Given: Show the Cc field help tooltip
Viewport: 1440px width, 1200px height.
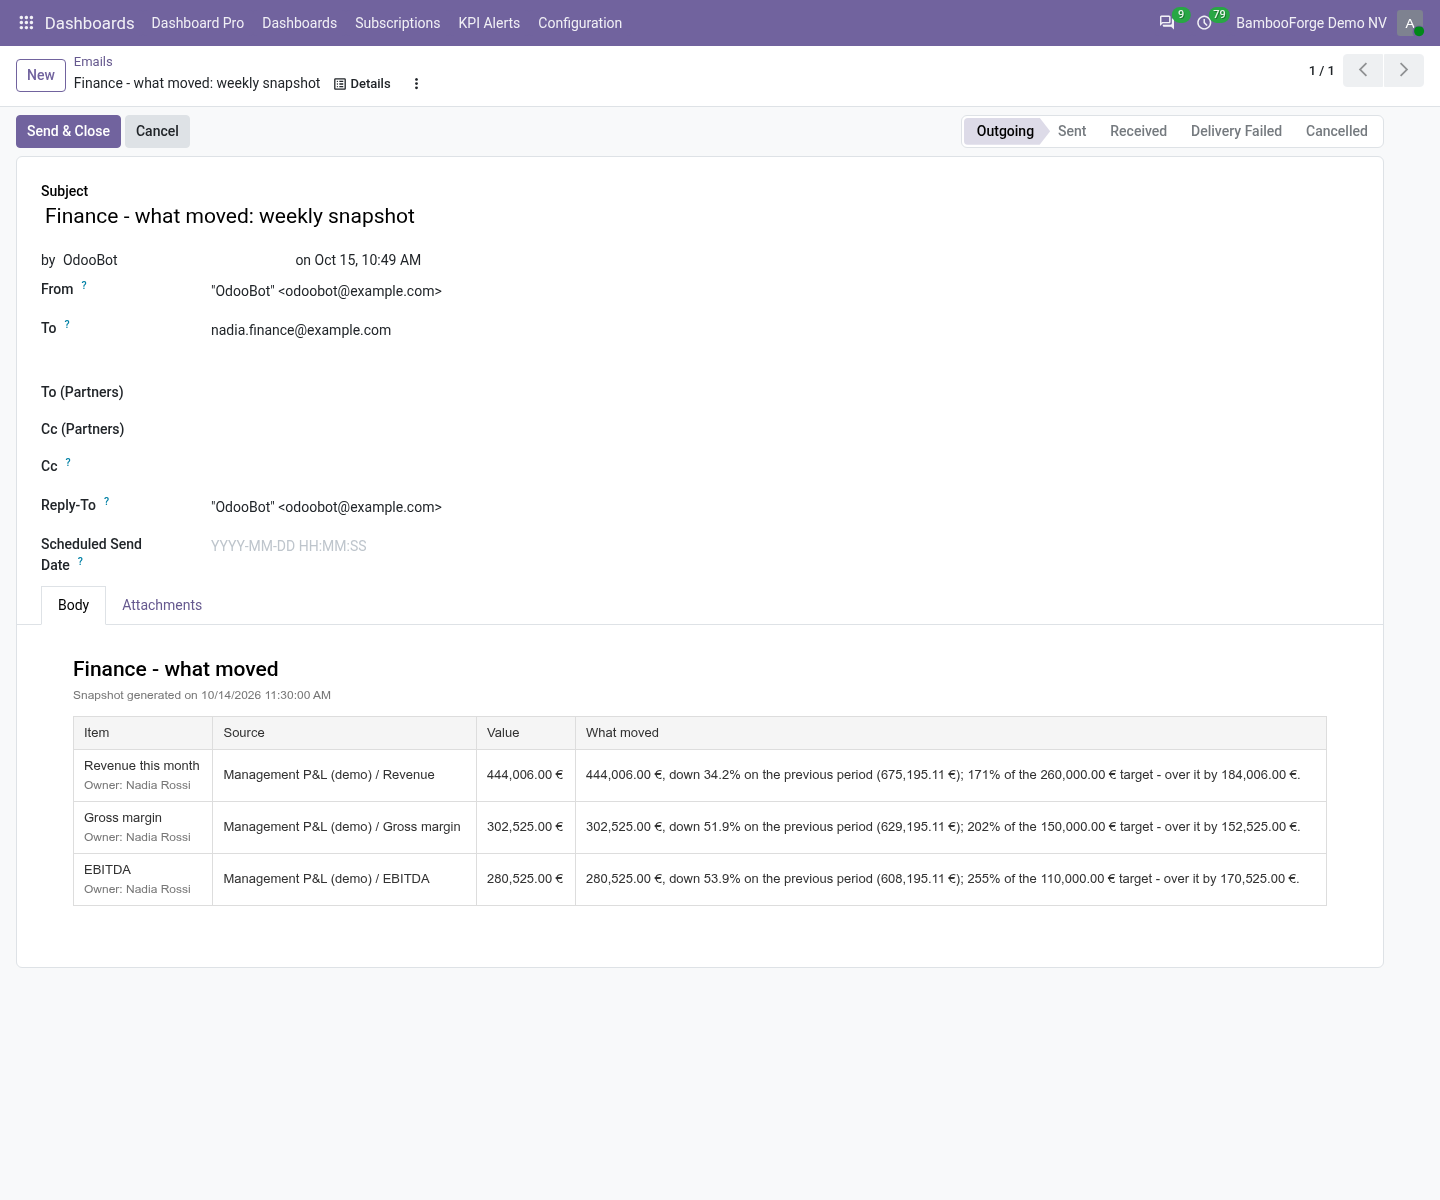Looking at the screenshot, I should [x=68, y=462].
